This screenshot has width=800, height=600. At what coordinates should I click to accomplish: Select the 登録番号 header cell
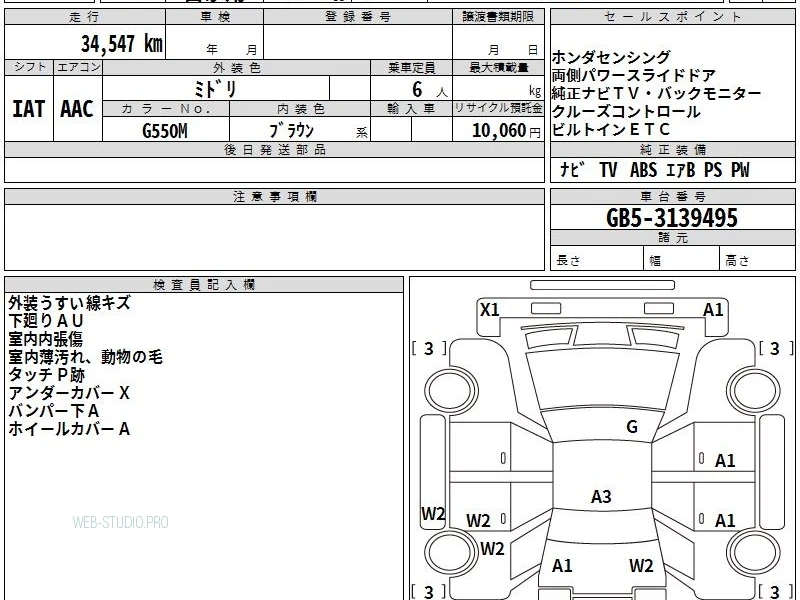point(358,17)
